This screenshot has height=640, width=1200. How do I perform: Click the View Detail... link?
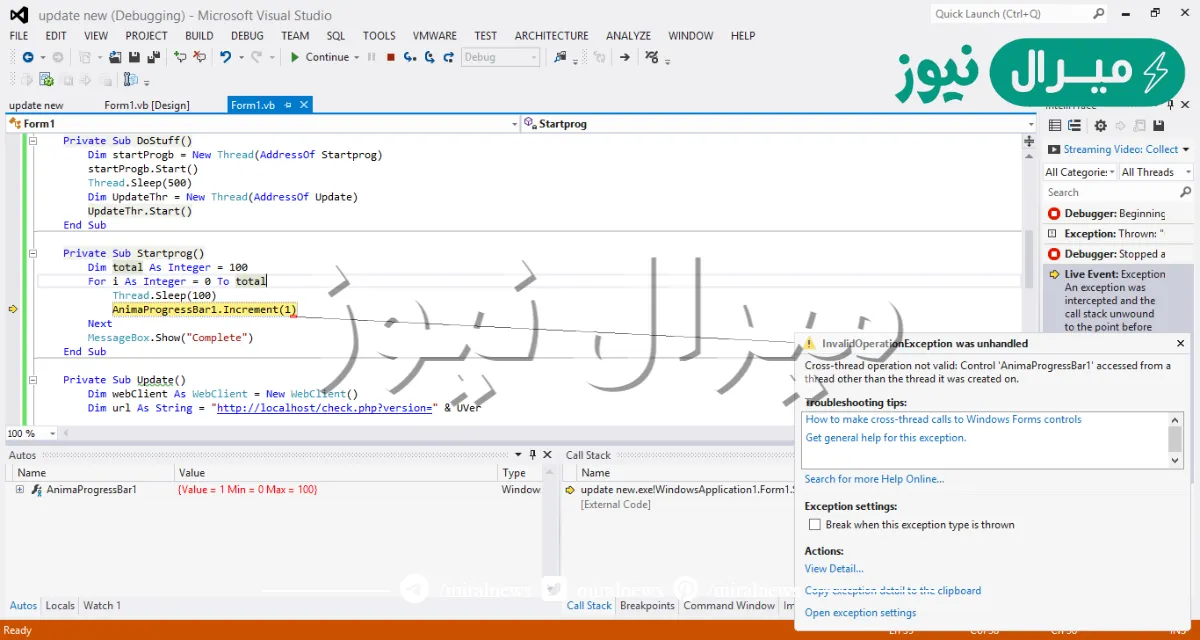(833, 569)
